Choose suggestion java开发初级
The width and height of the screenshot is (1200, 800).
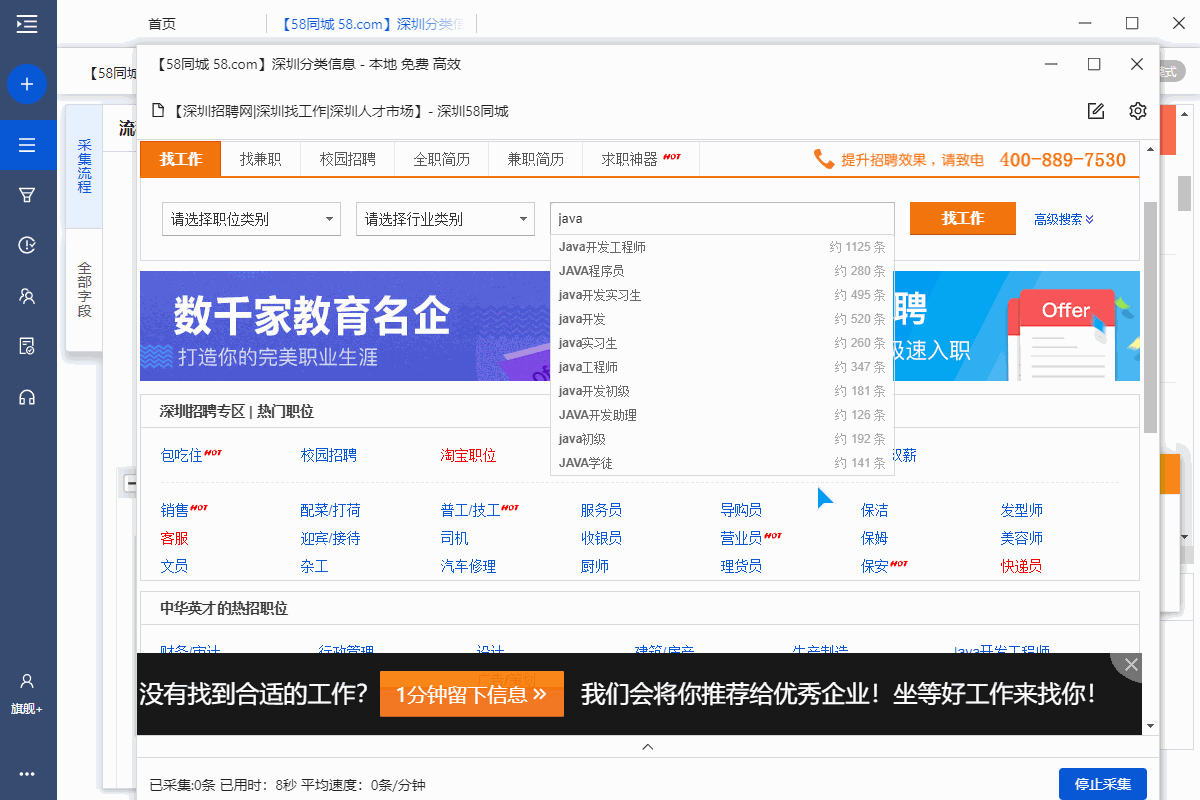[x=722, y=391]
